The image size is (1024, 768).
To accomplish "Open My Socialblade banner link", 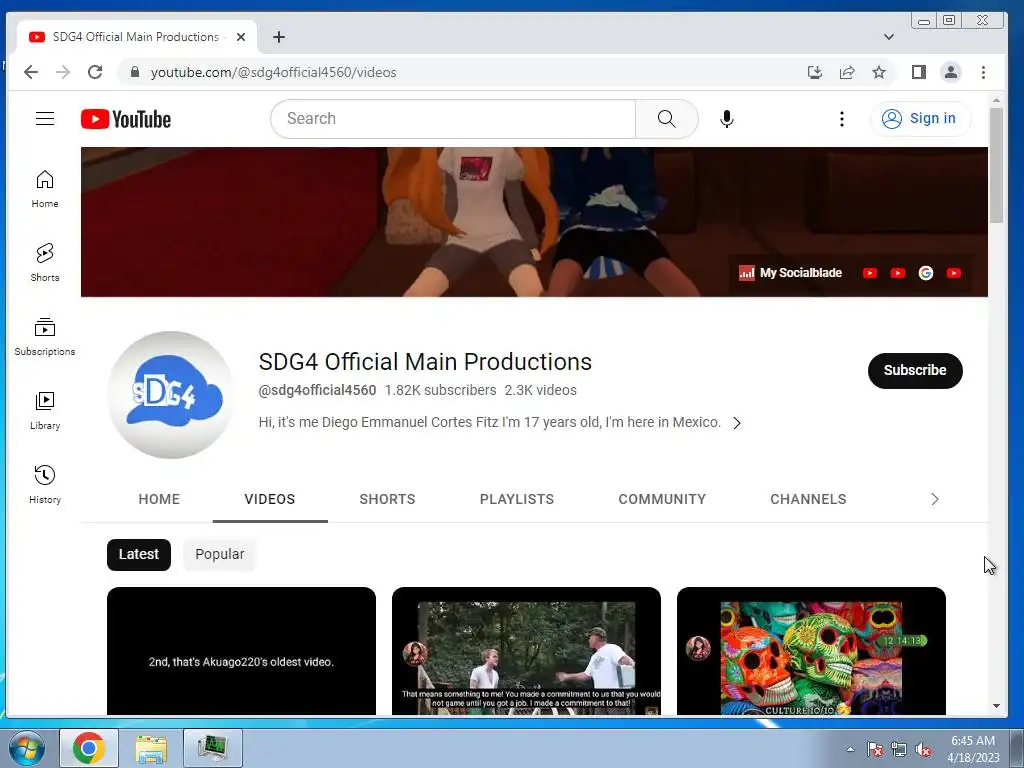I will click(790, 273).
